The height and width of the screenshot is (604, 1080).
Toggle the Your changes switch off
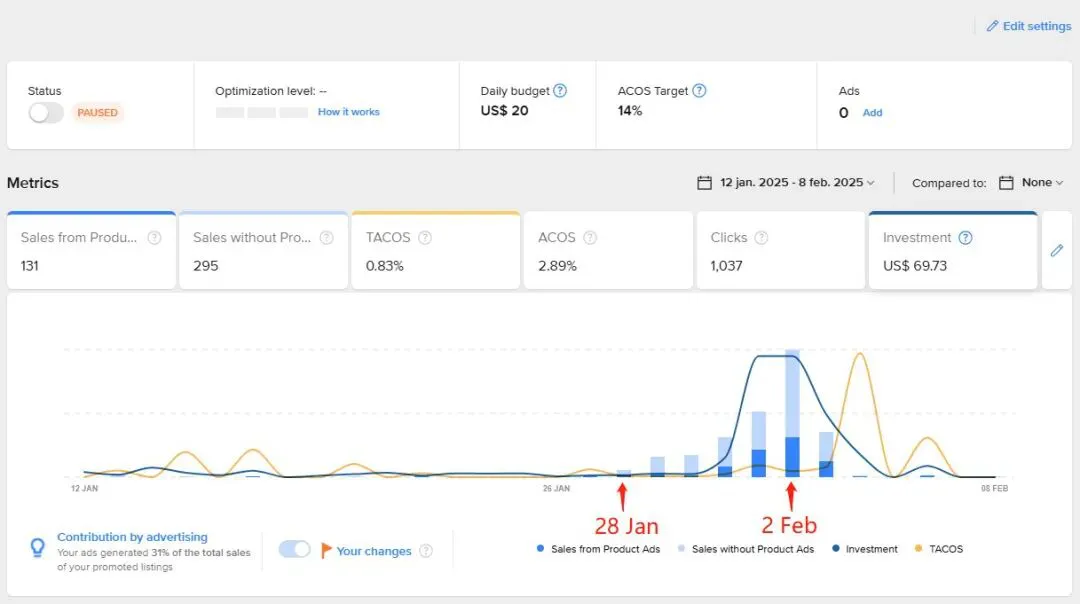(295, 549)
